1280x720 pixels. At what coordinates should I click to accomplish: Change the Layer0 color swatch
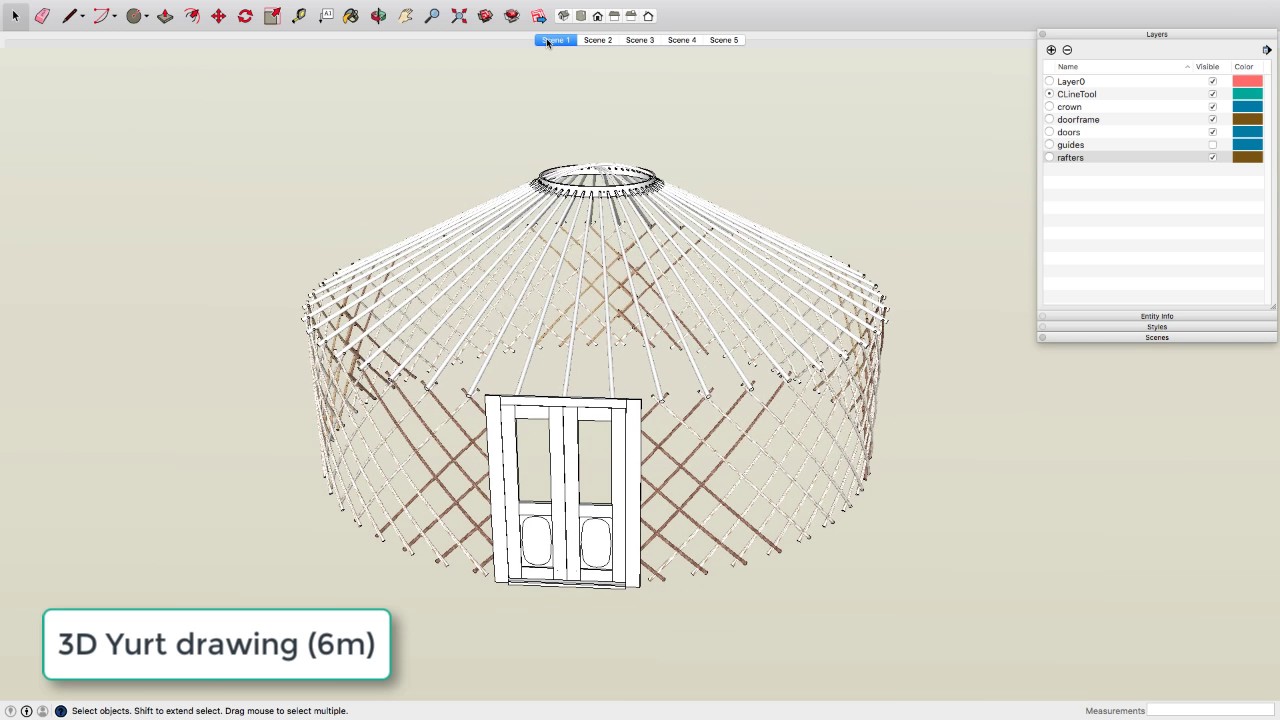(x=1248, y=82)
